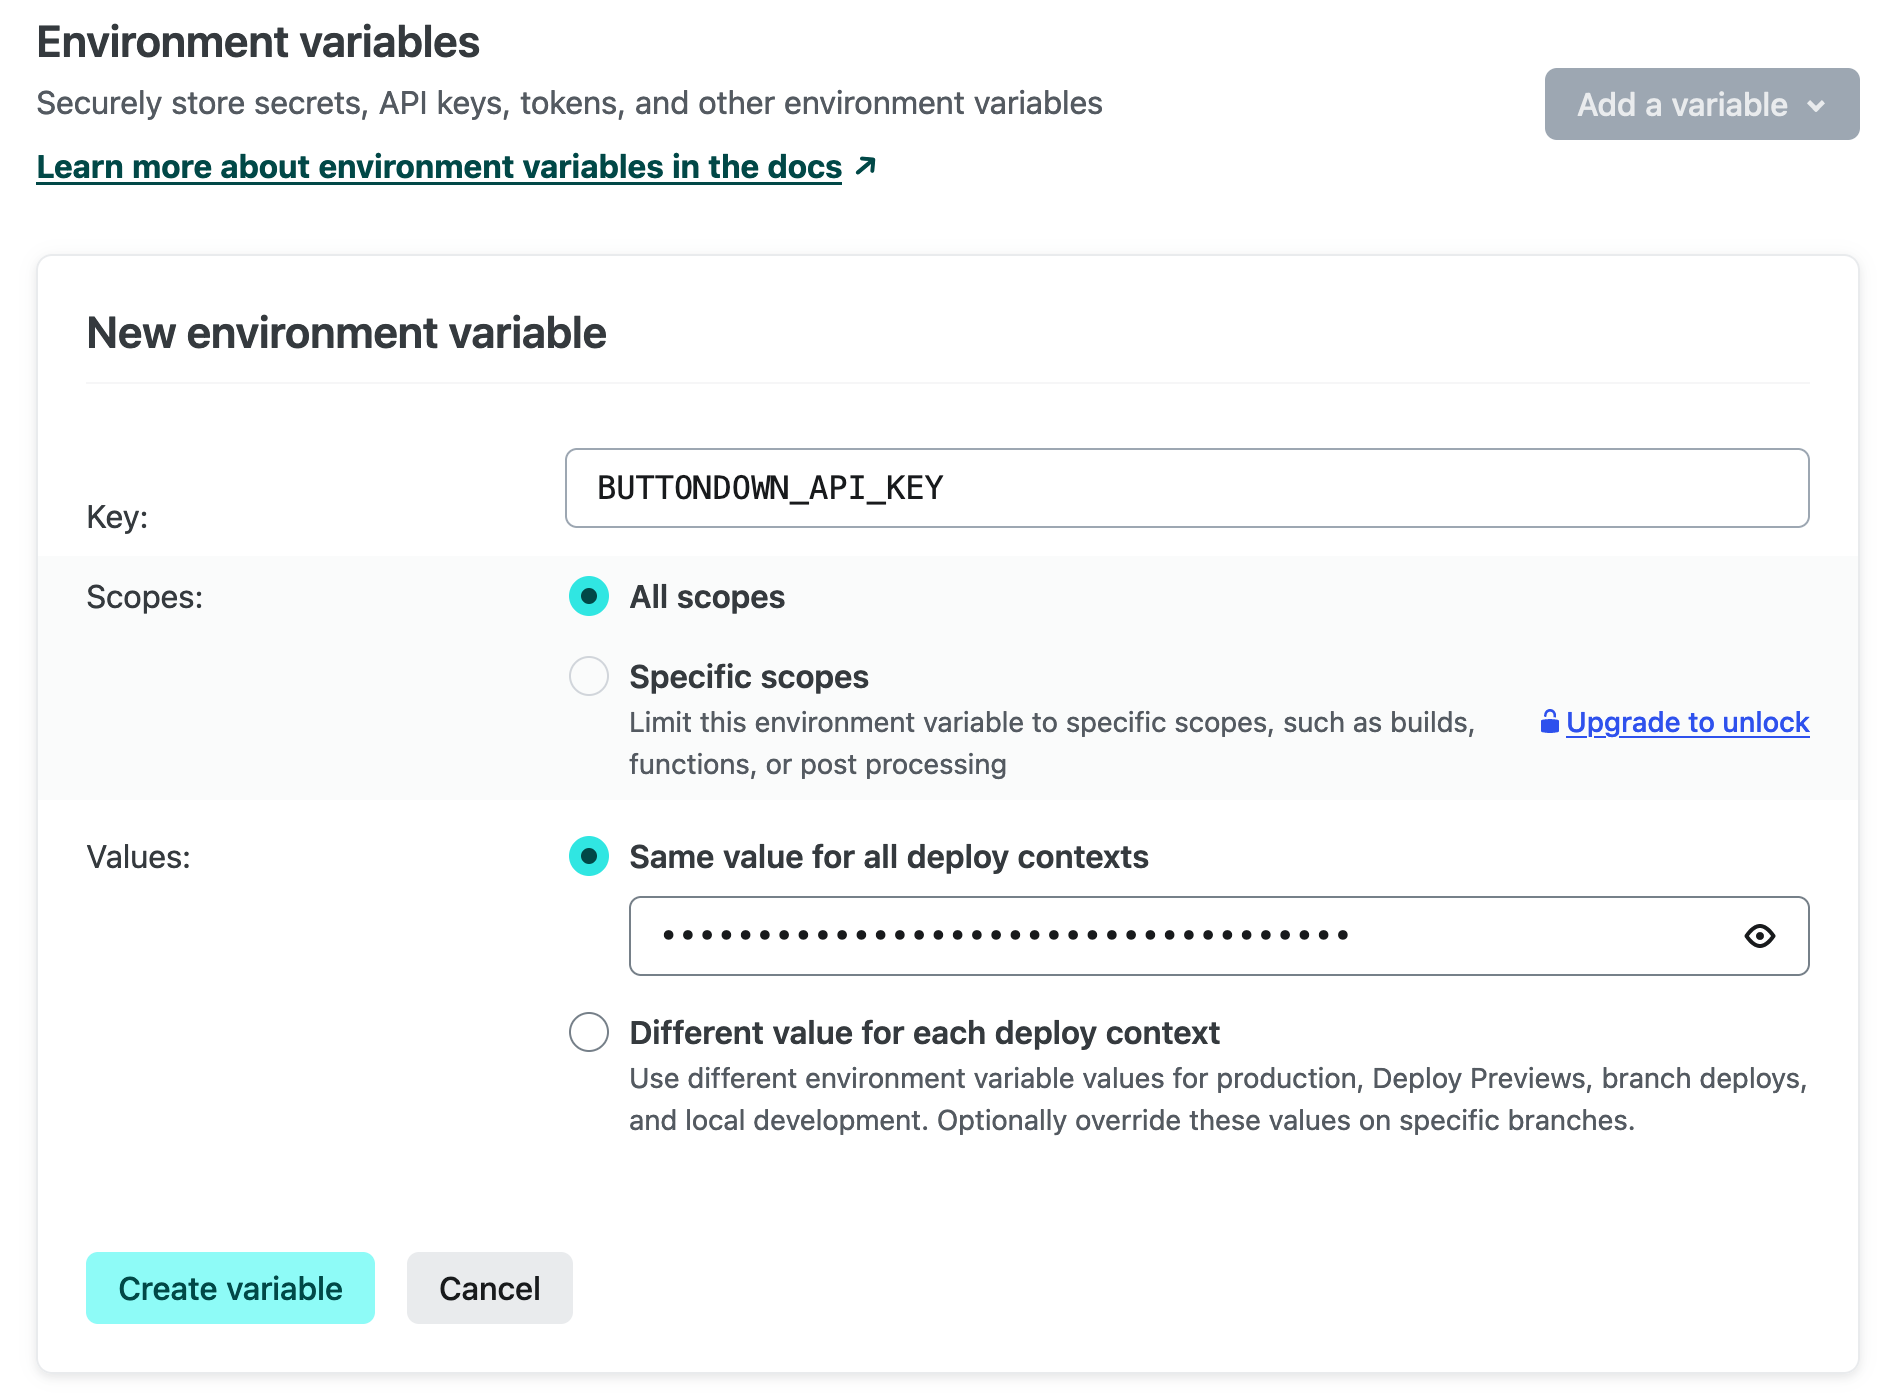The height and width of the screenshot is (1398, 1882).
Task: Click the "Key:" field label
Action: (x=117, y=517)
